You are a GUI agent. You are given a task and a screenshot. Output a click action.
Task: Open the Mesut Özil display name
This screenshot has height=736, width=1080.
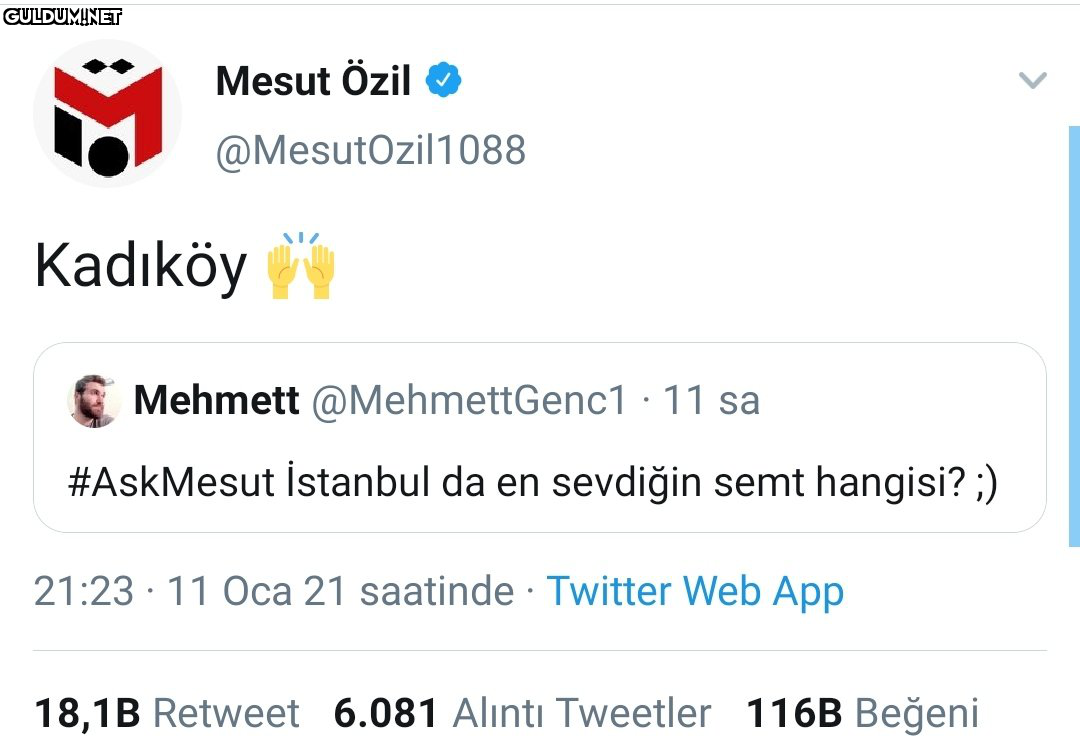point(313,81)
